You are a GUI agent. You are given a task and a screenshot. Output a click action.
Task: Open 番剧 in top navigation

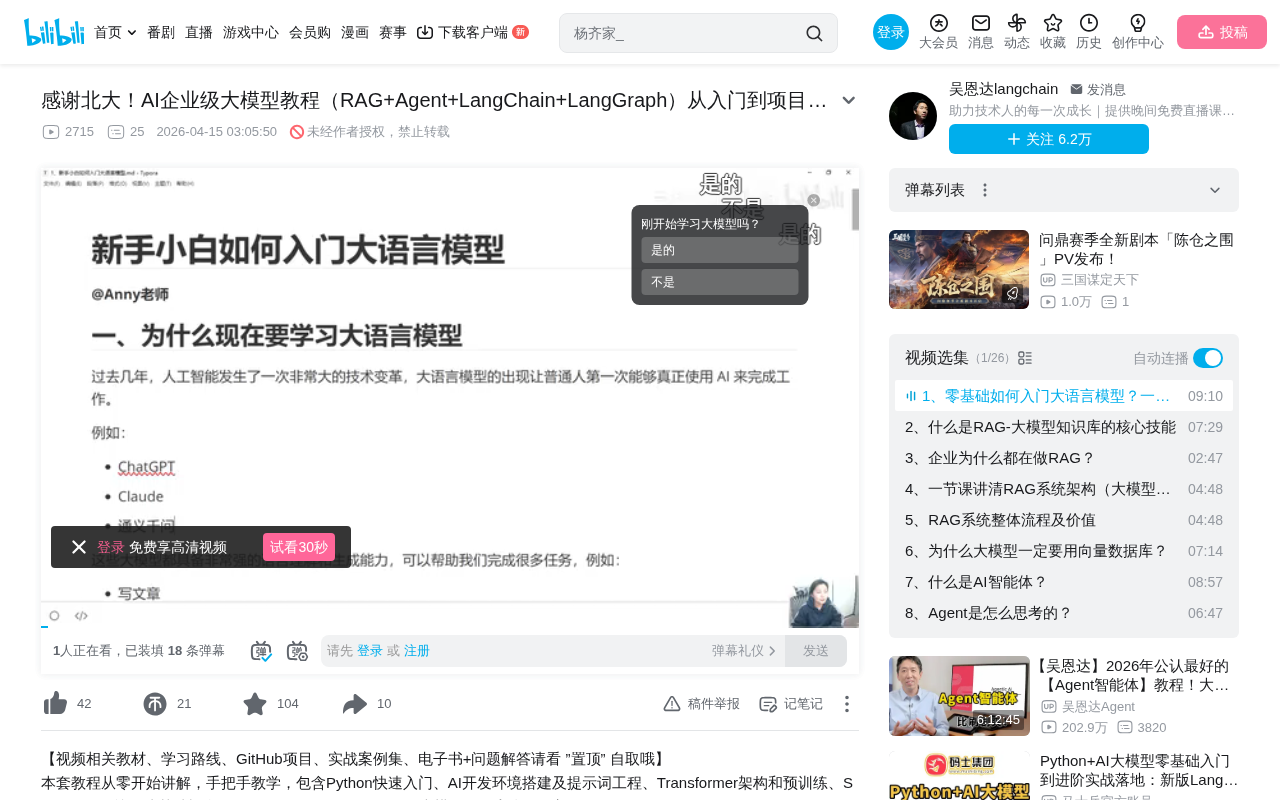[x=161, y=32]
